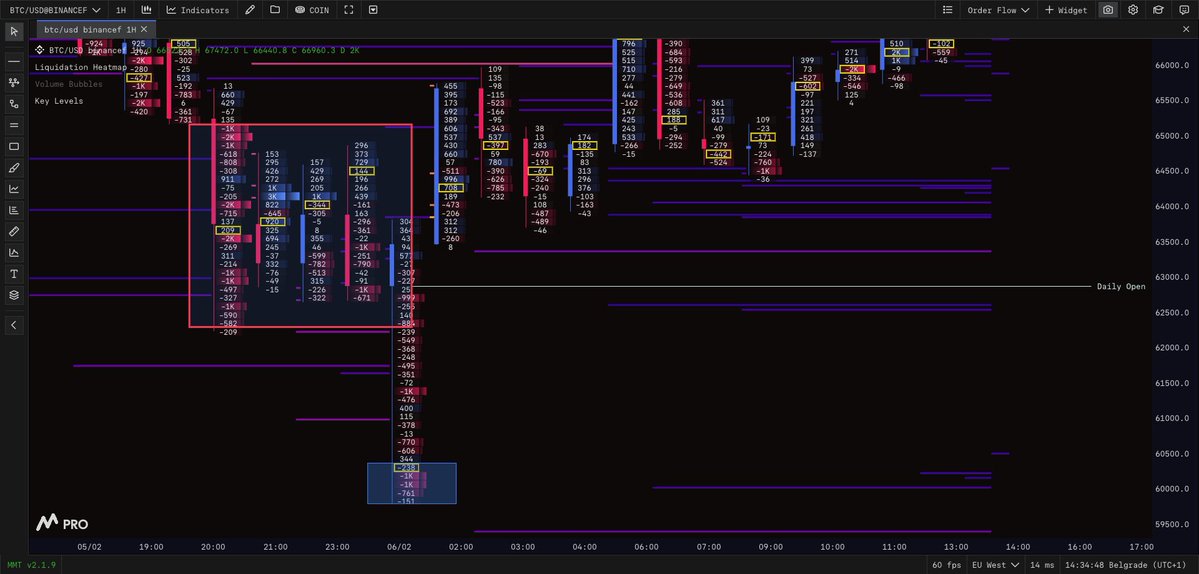The height and width of the screenshot is (574, 1199).
Task: Open the node pattern drawing tool
Action: tap(14, 82)
